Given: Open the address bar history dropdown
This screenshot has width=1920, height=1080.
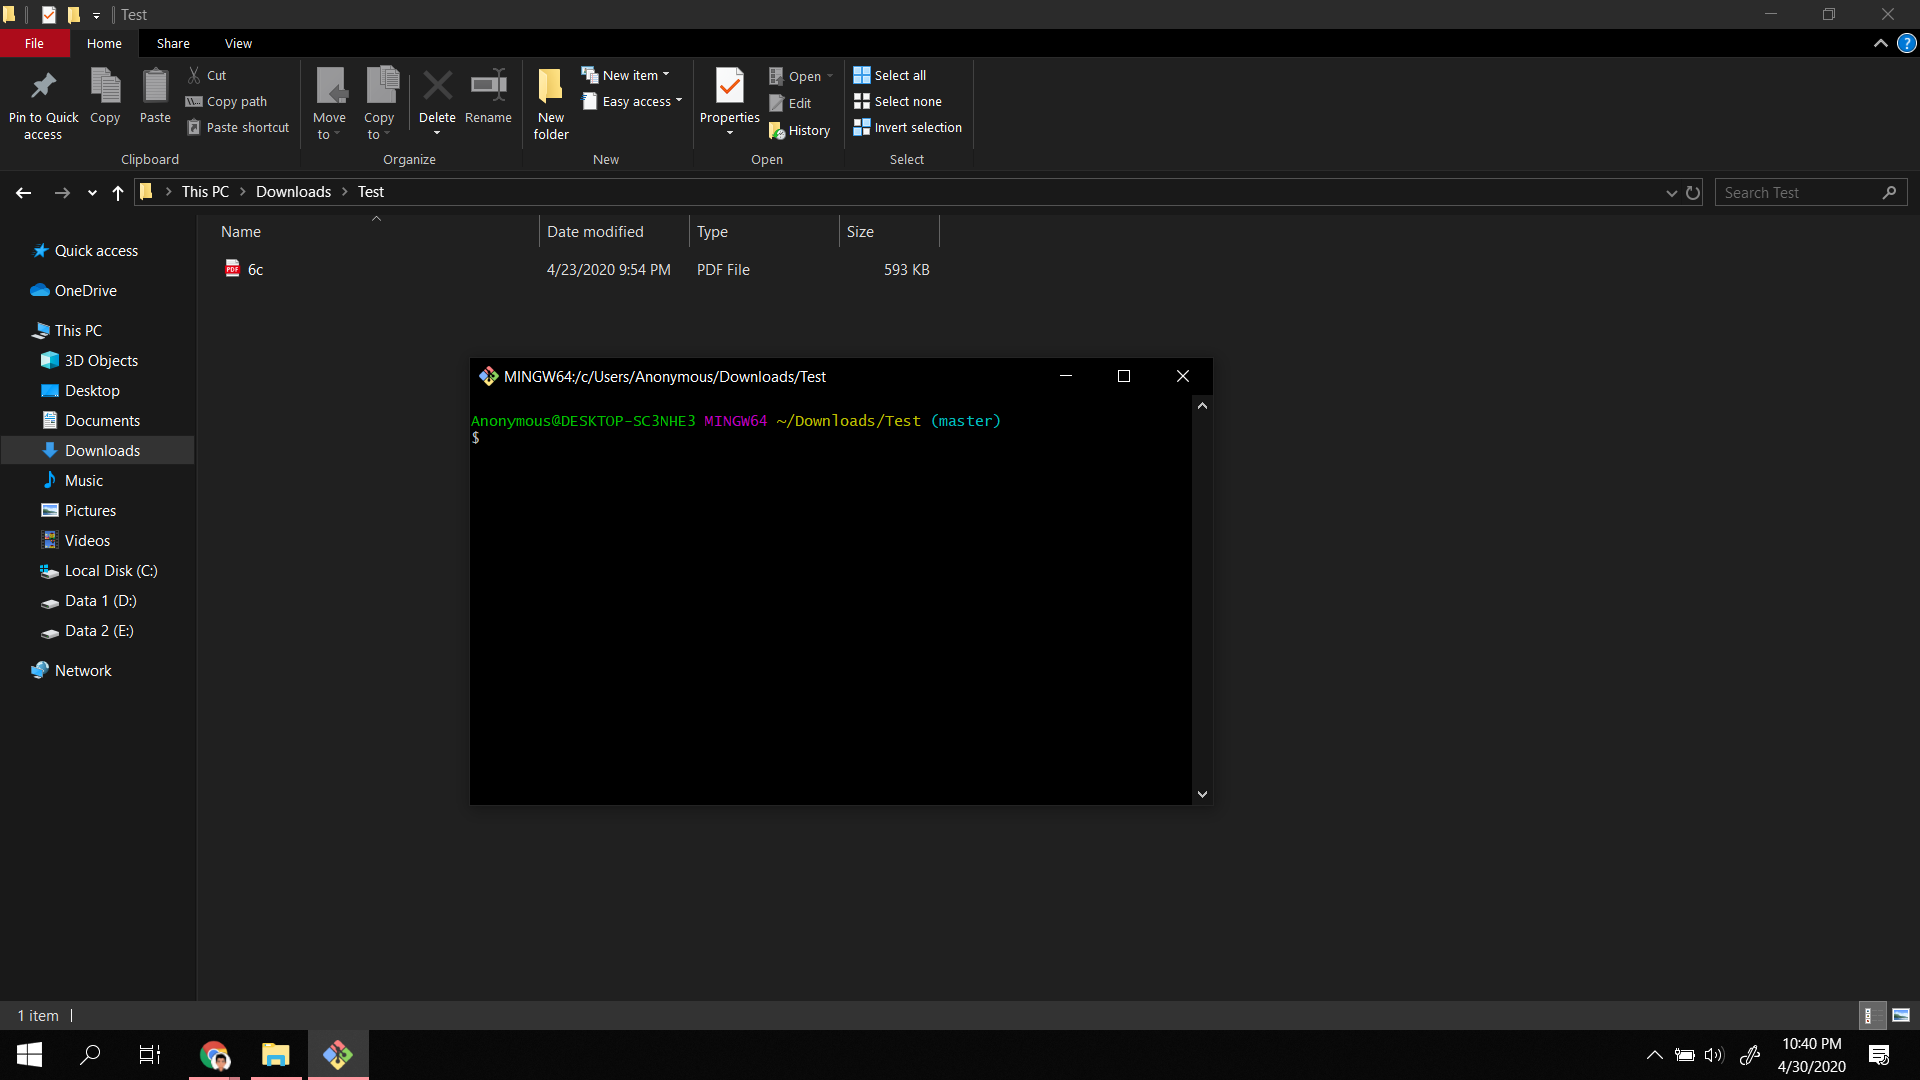Looking at the screenshot, I should coord(1671,193).
